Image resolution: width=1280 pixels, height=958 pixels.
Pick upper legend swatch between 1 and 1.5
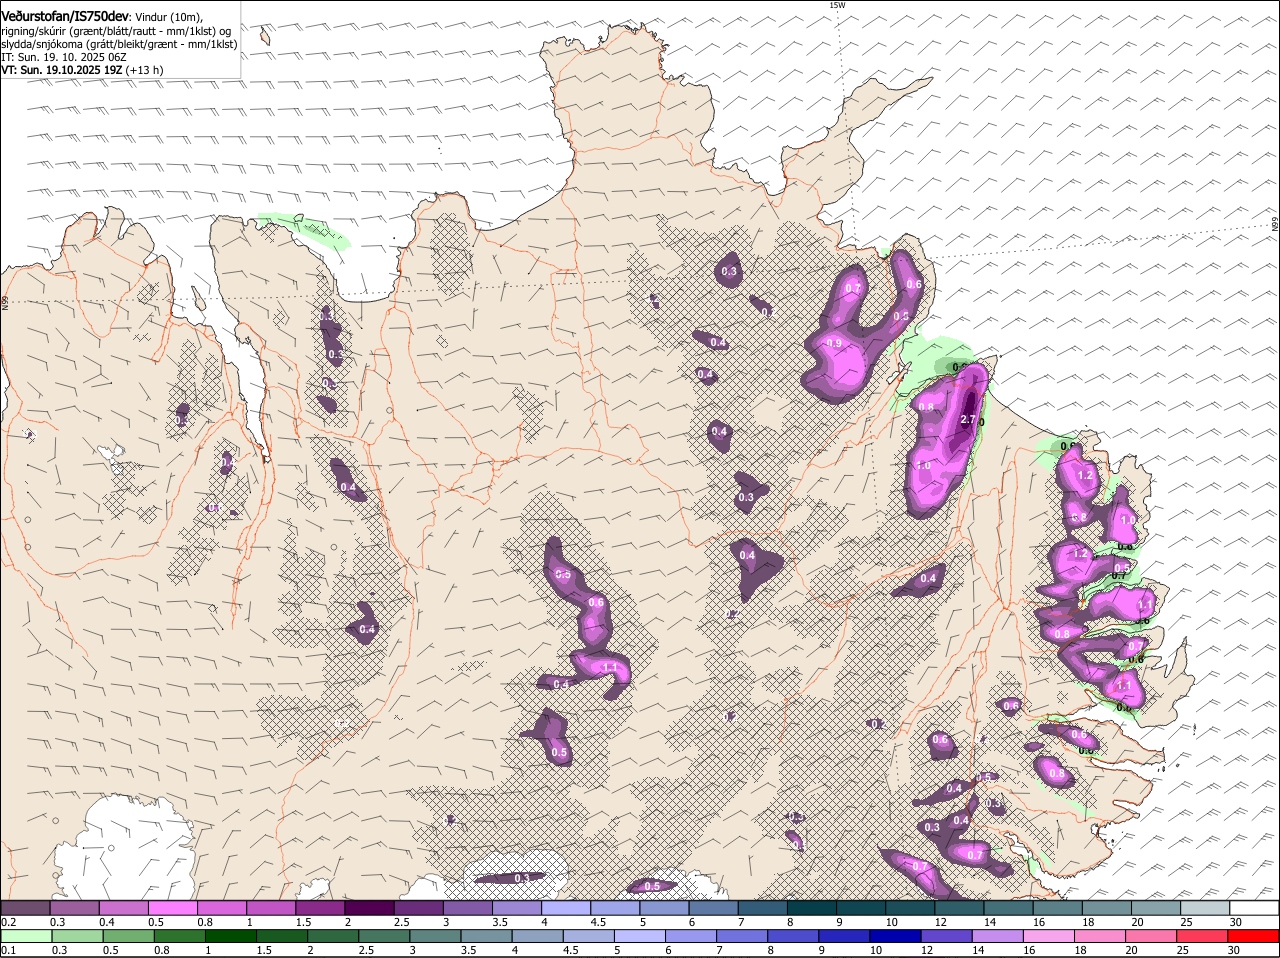pos(270,908)
